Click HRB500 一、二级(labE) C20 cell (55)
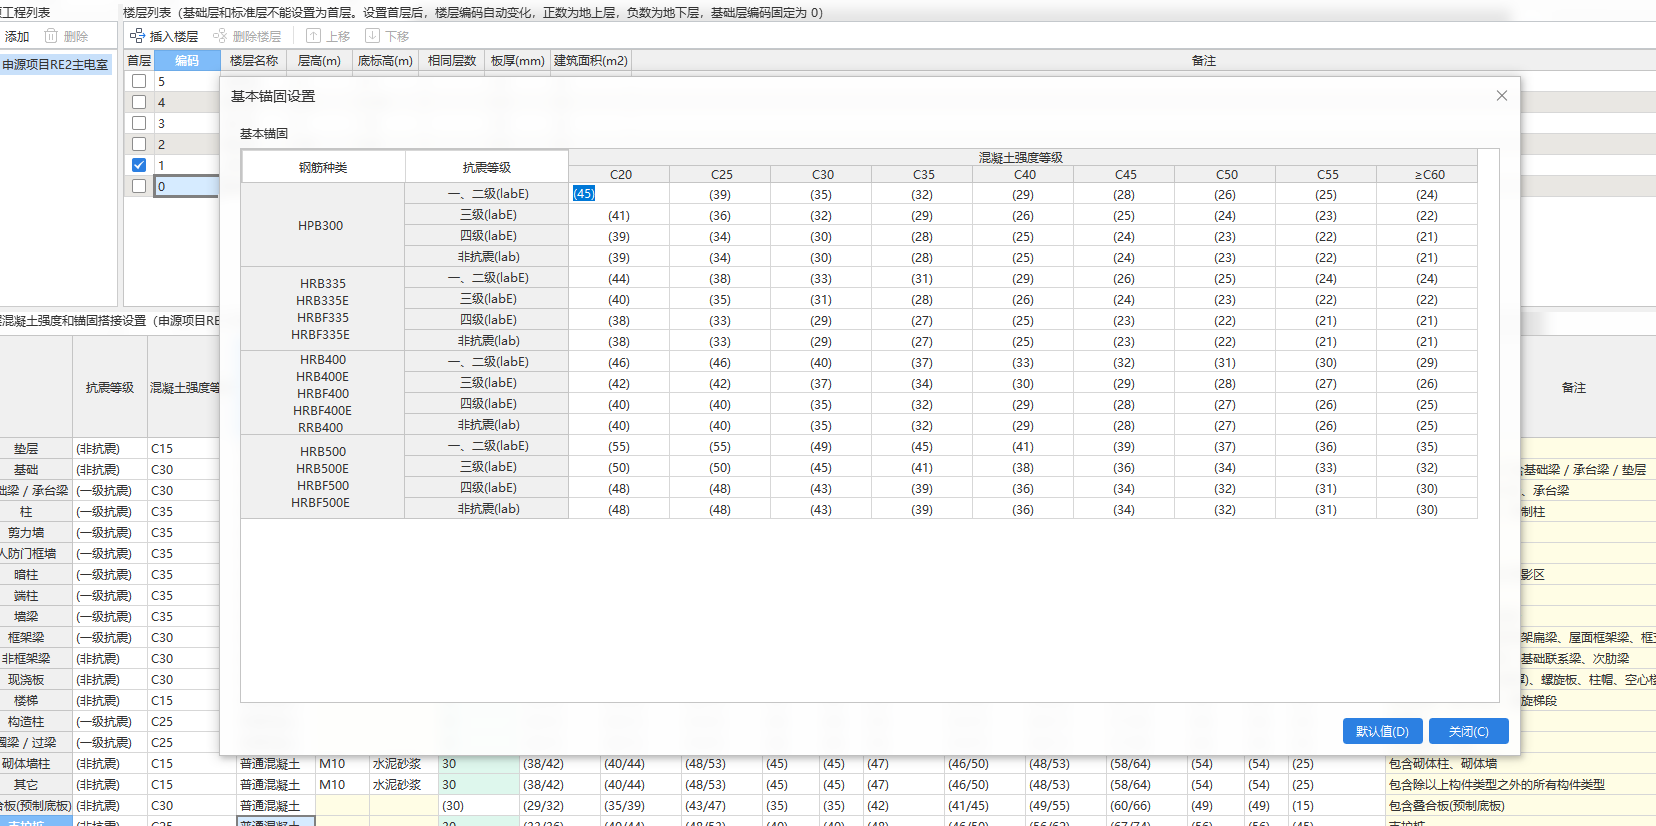 [x=619, y=446]
